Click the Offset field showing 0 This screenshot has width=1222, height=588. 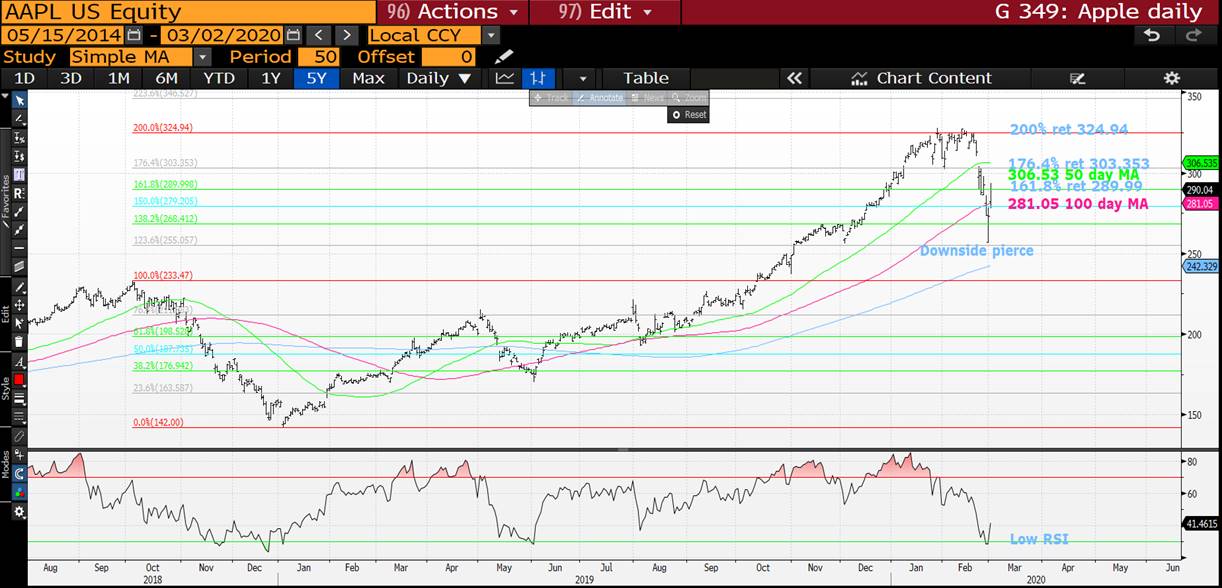448,57
